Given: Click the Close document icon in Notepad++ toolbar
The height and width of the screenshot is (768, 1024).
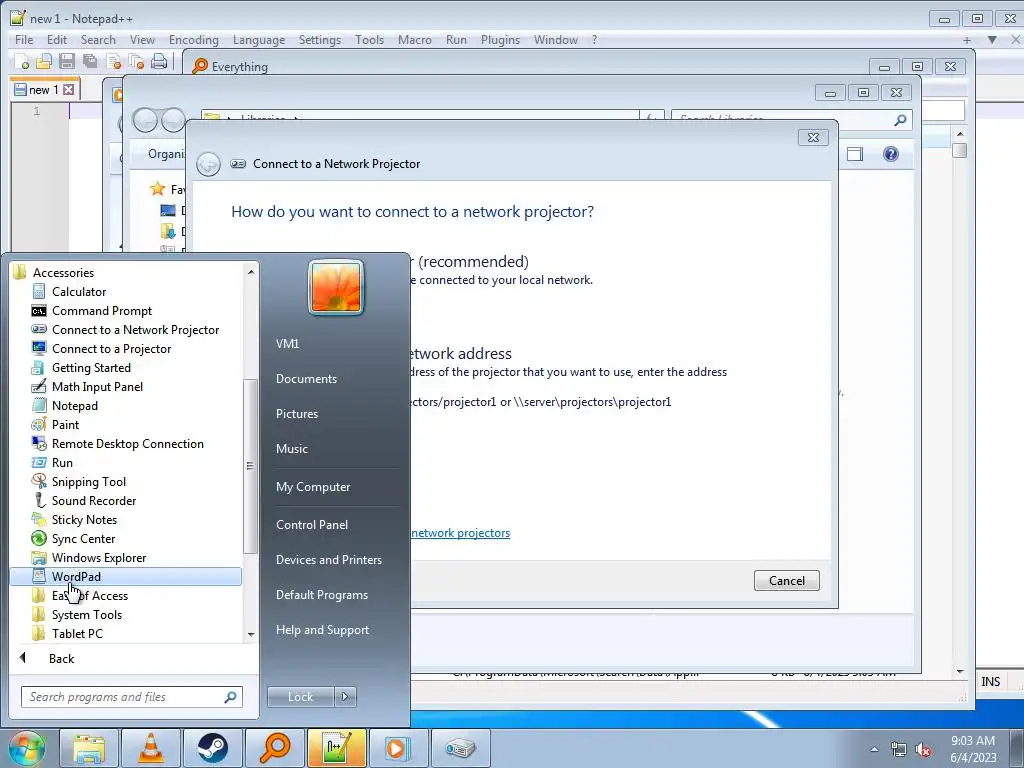Looking at the screenshot, I should (x=113, y=62).
